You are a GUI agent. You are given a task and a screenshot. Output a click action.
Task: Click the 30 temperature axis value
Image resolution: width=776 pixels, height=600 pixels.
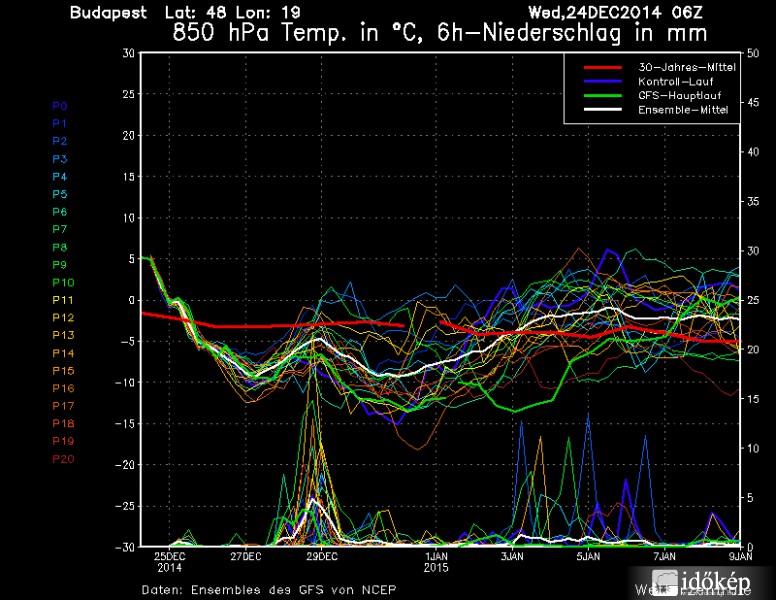pyautogui.click(x=128, y=52)
